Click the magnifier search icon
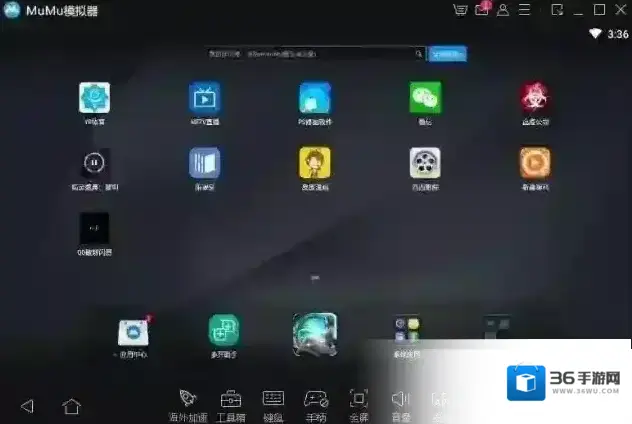632x424 pixels. 419,54
